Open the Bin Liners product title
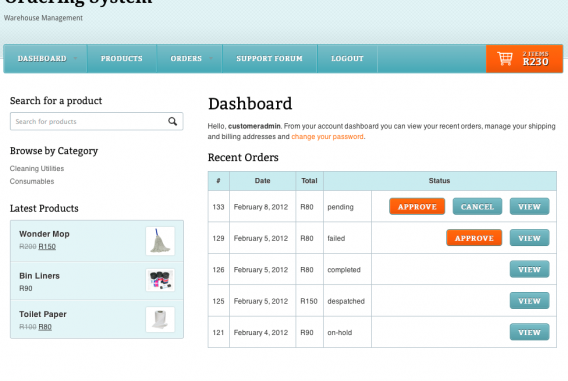 coord(39,276)
